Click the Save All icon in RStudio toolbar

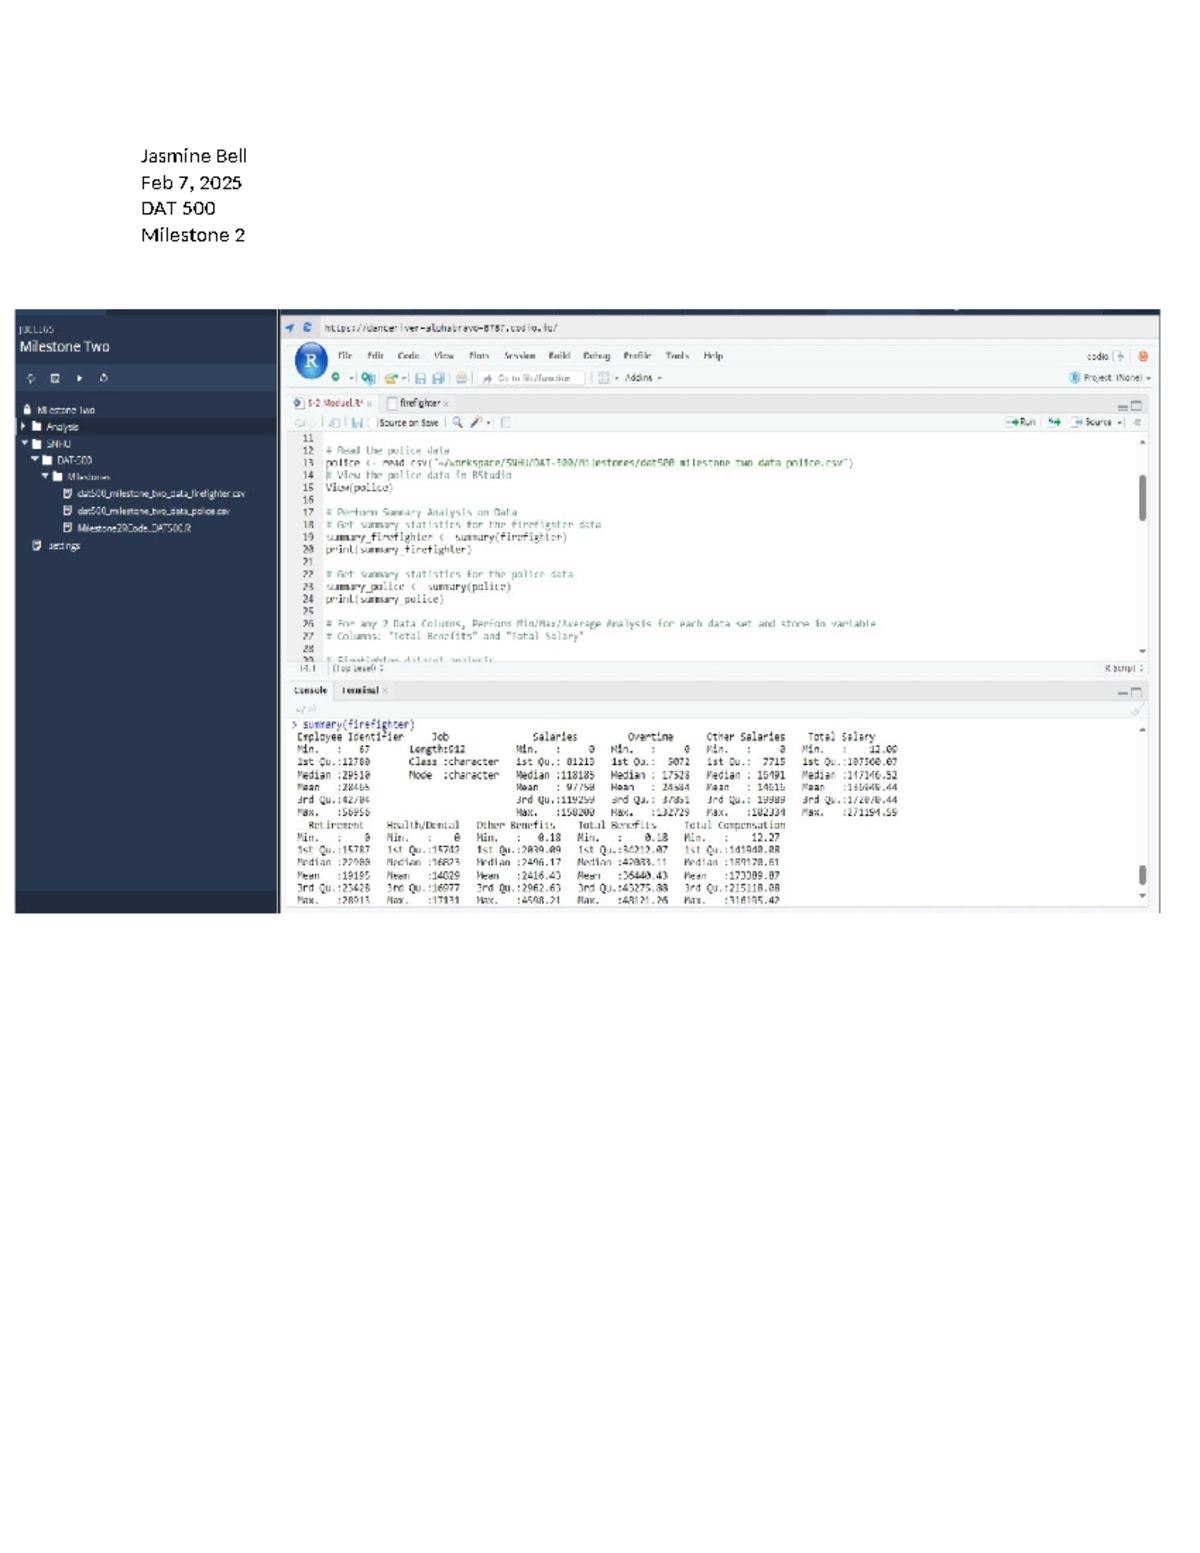pos(438,378)
